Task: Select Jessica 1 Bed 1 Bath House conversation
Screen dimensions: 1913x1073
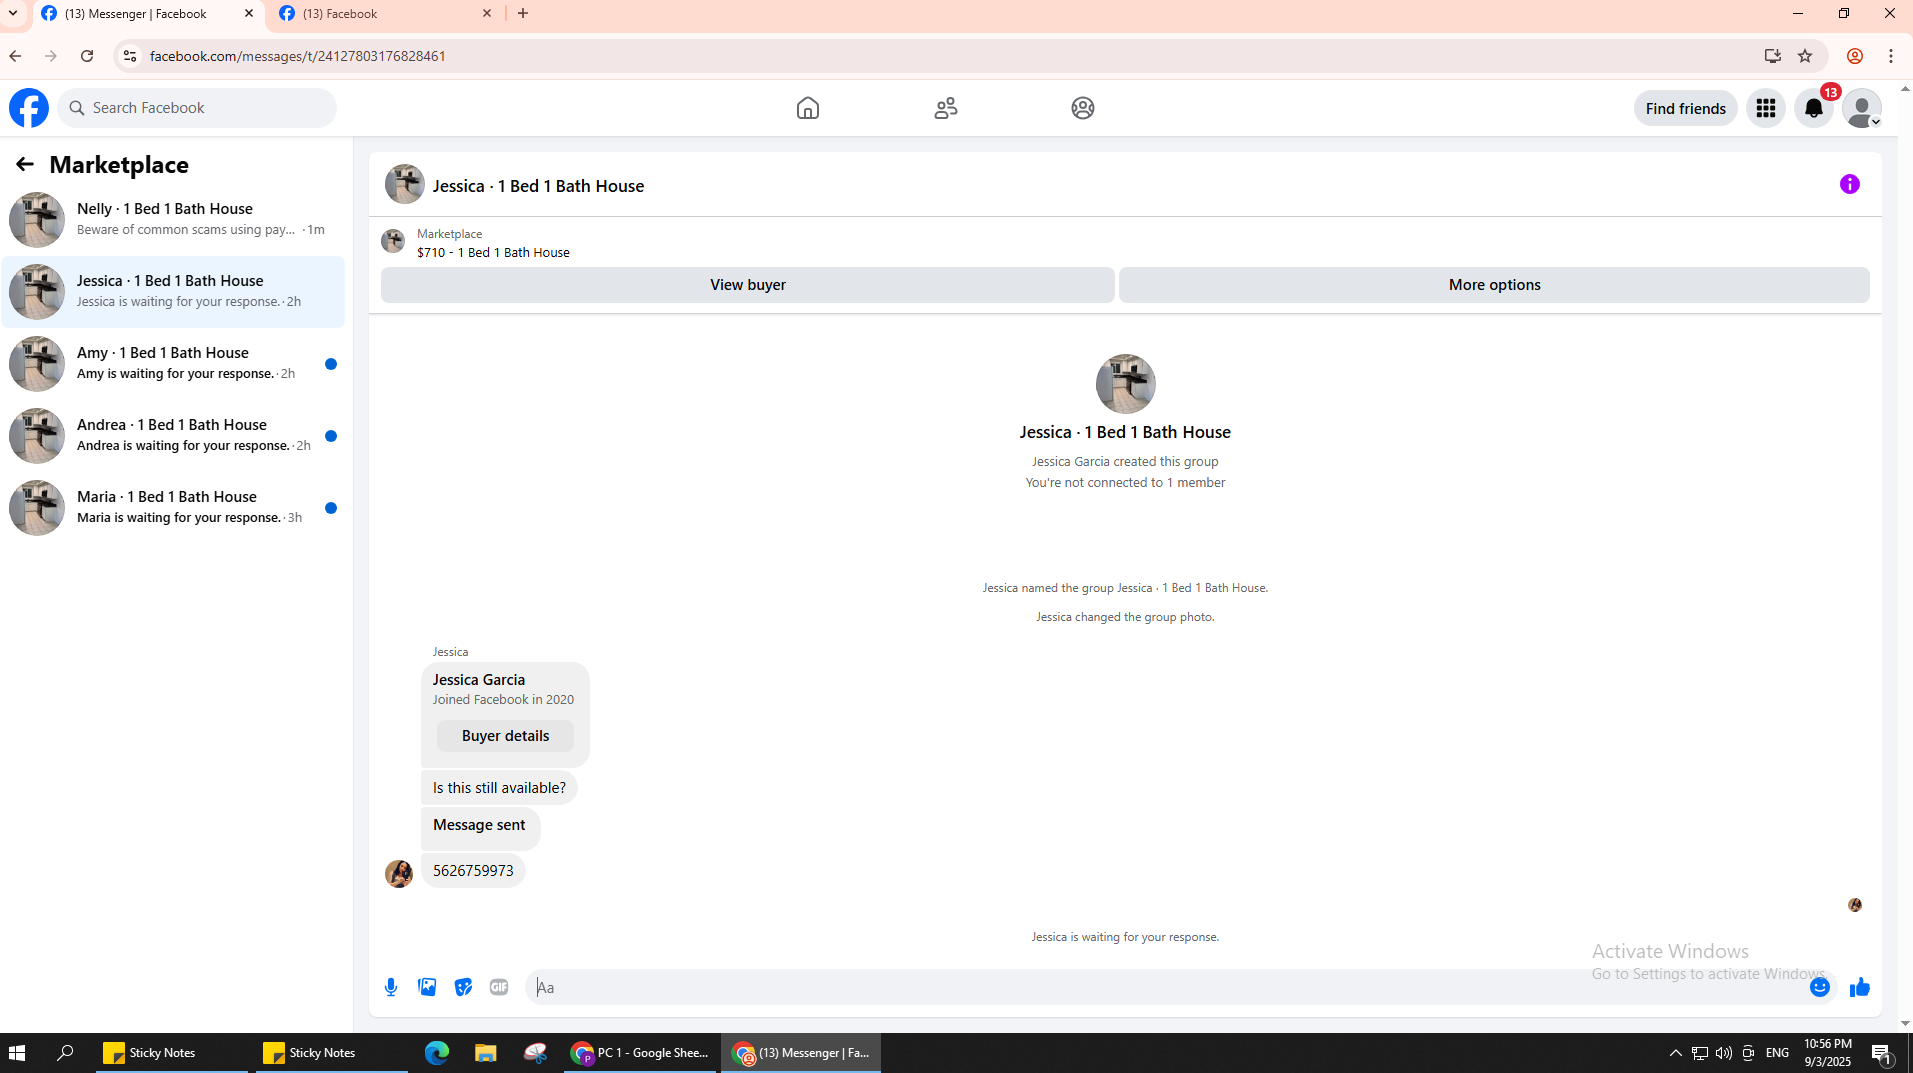Action: [x=173, y=292]
